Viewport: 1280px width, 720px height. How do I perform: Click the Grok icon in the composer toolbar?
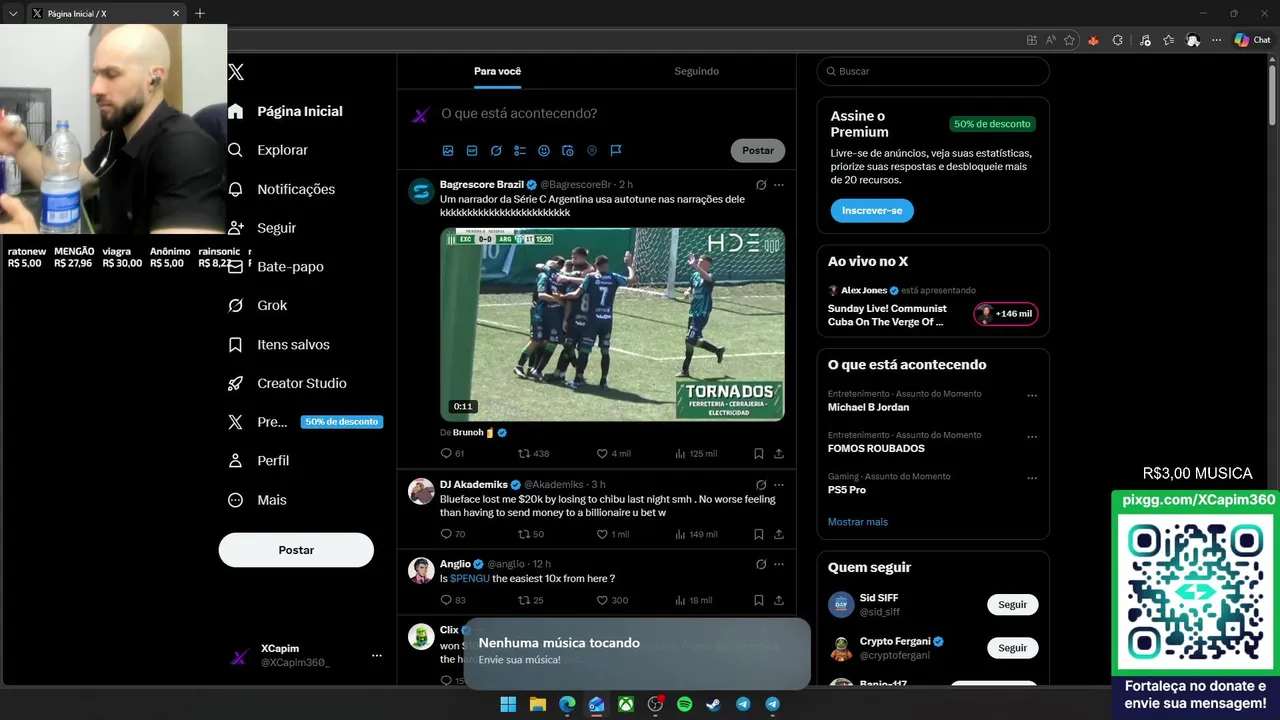tap(496, 151)
